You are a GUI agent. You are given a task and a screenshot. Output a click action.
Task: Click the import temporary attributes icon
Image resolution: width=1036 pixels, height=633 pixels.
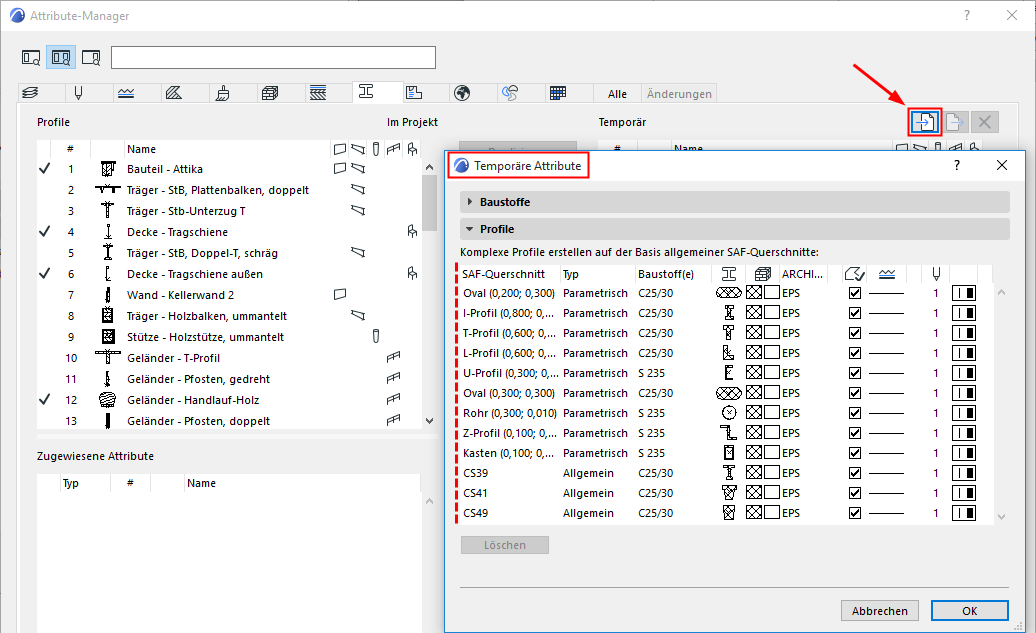924,122
